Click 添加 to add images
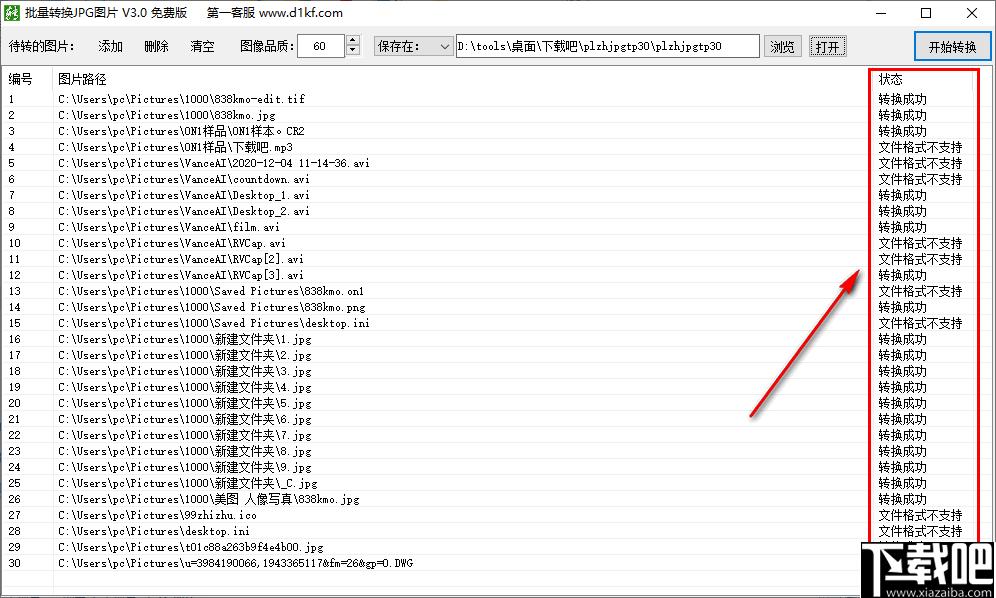 111,47
